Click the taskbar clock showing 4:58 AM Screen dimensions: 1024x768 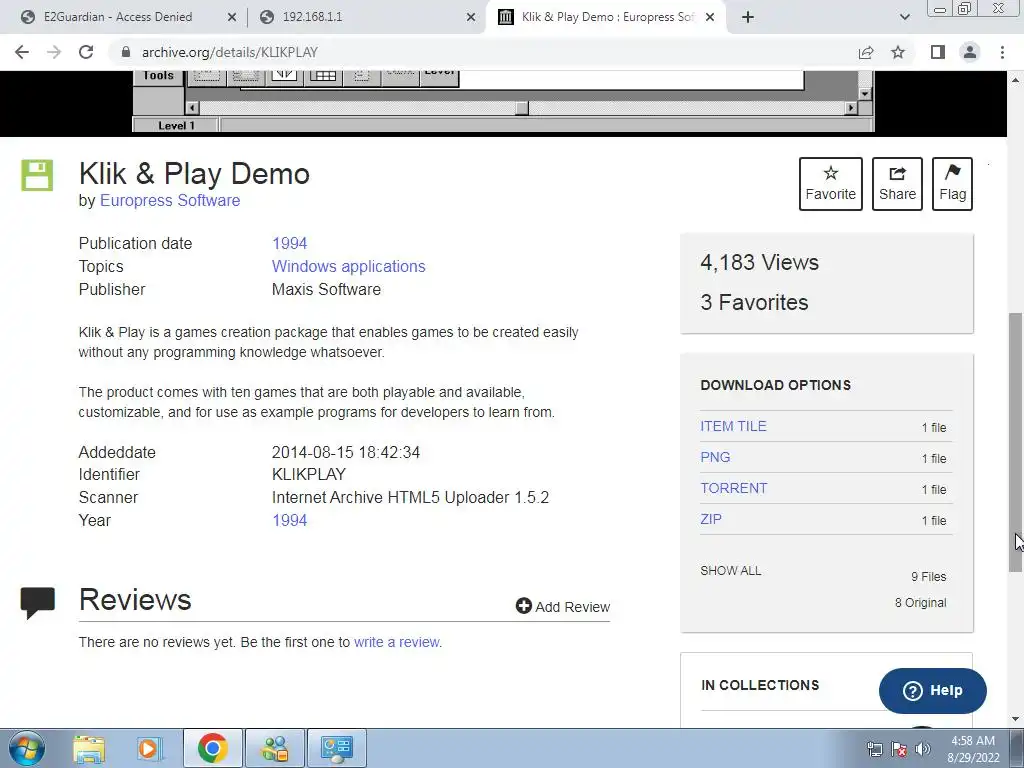pyautogui.click(x=973, y=749)
